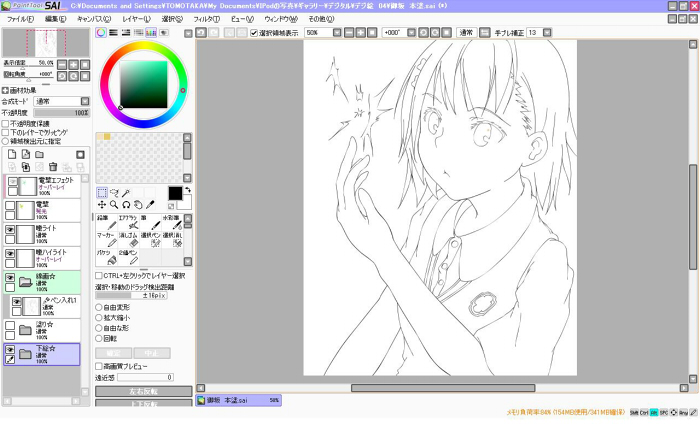Create a new linework layer

pos(26,154)
